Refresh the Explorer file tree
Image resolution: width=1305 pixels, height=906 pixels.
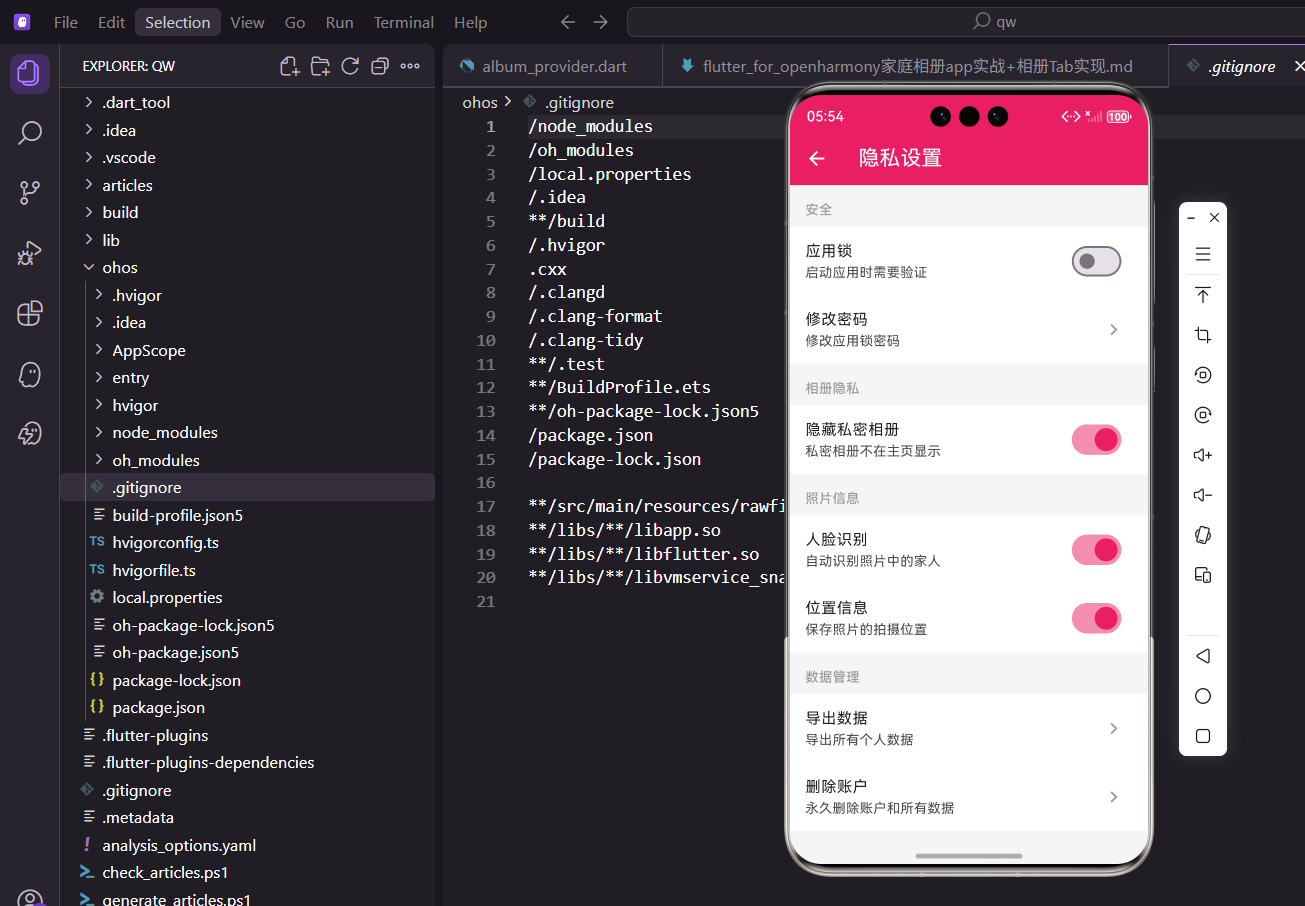click(x=350, y=66)
